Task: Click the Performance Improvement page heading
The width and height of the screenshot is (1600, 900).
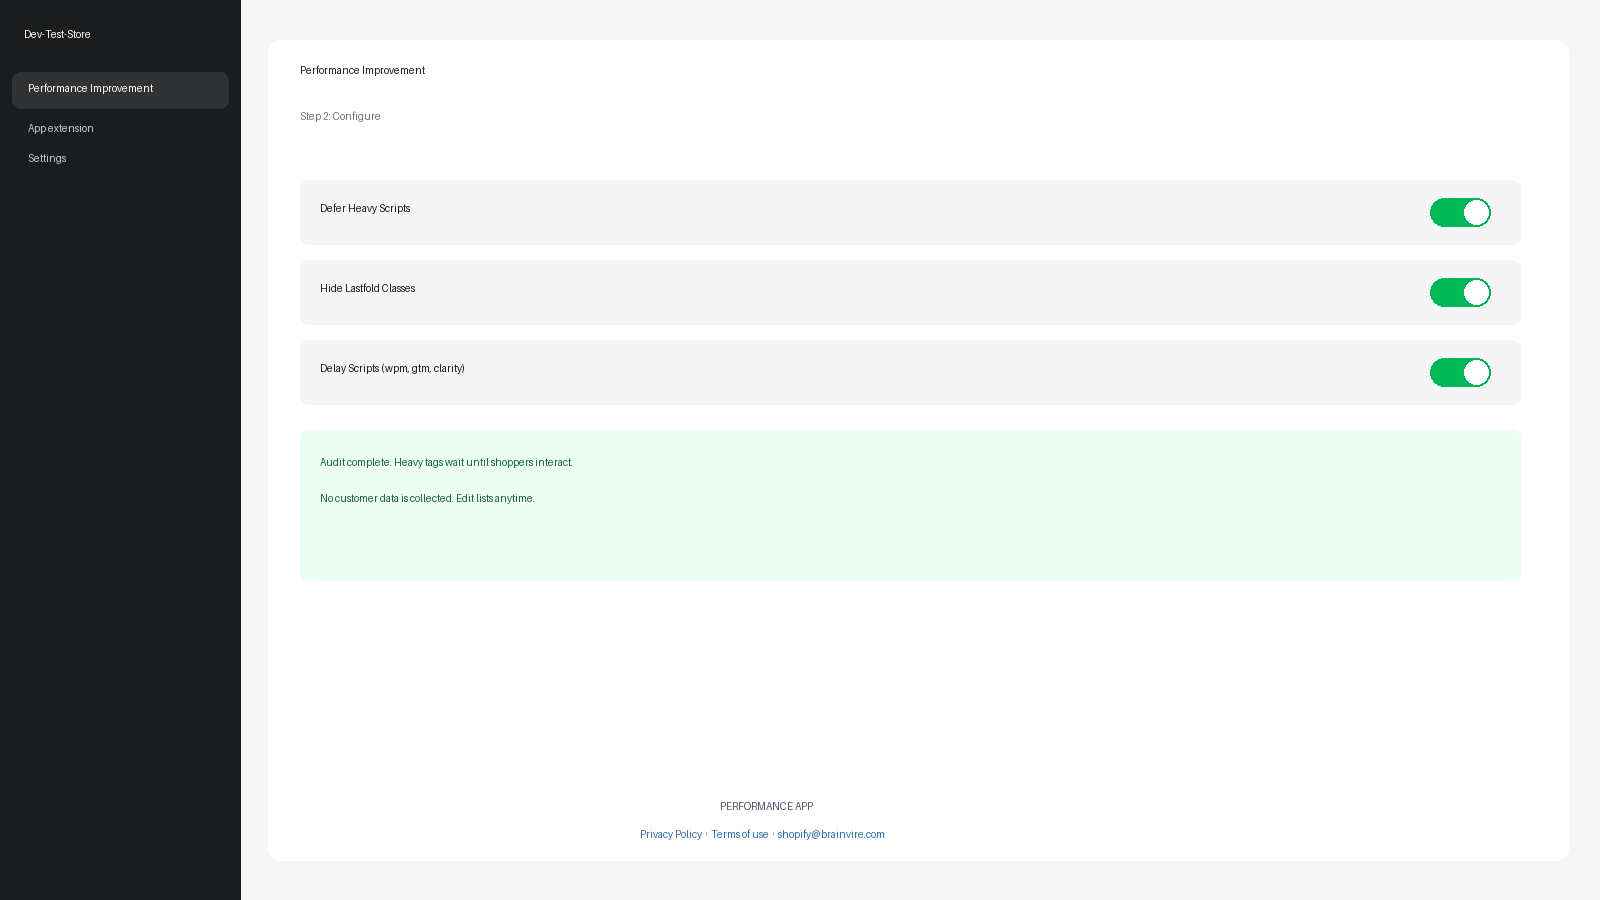Action: tap(362, 70)
